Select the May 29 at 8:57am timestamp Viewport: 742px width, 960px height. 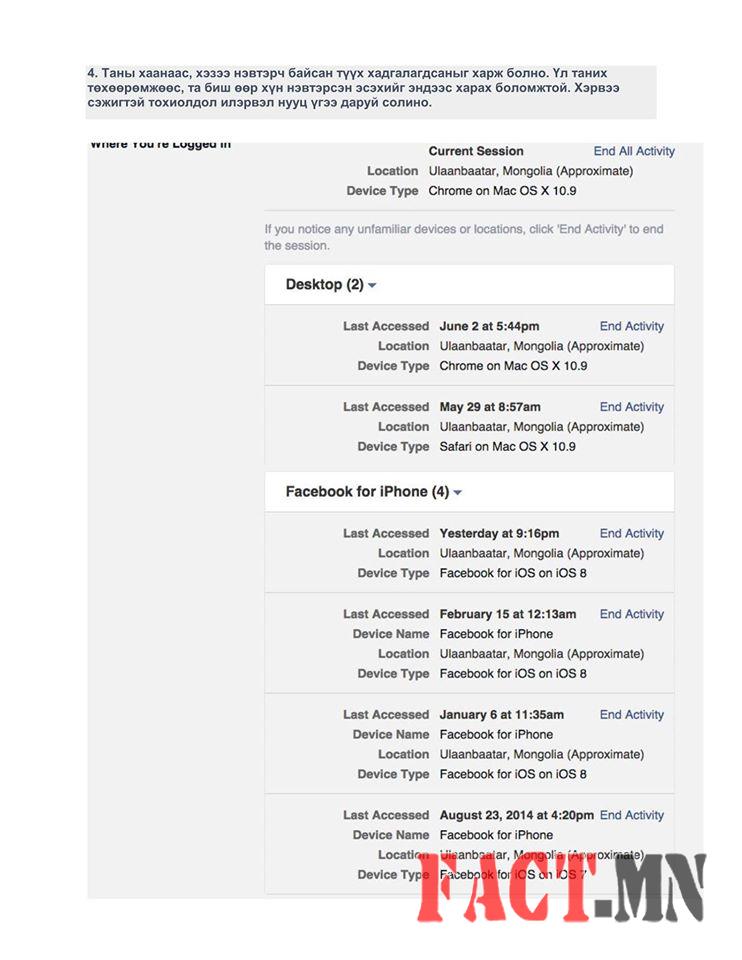(x=490, y=407)
